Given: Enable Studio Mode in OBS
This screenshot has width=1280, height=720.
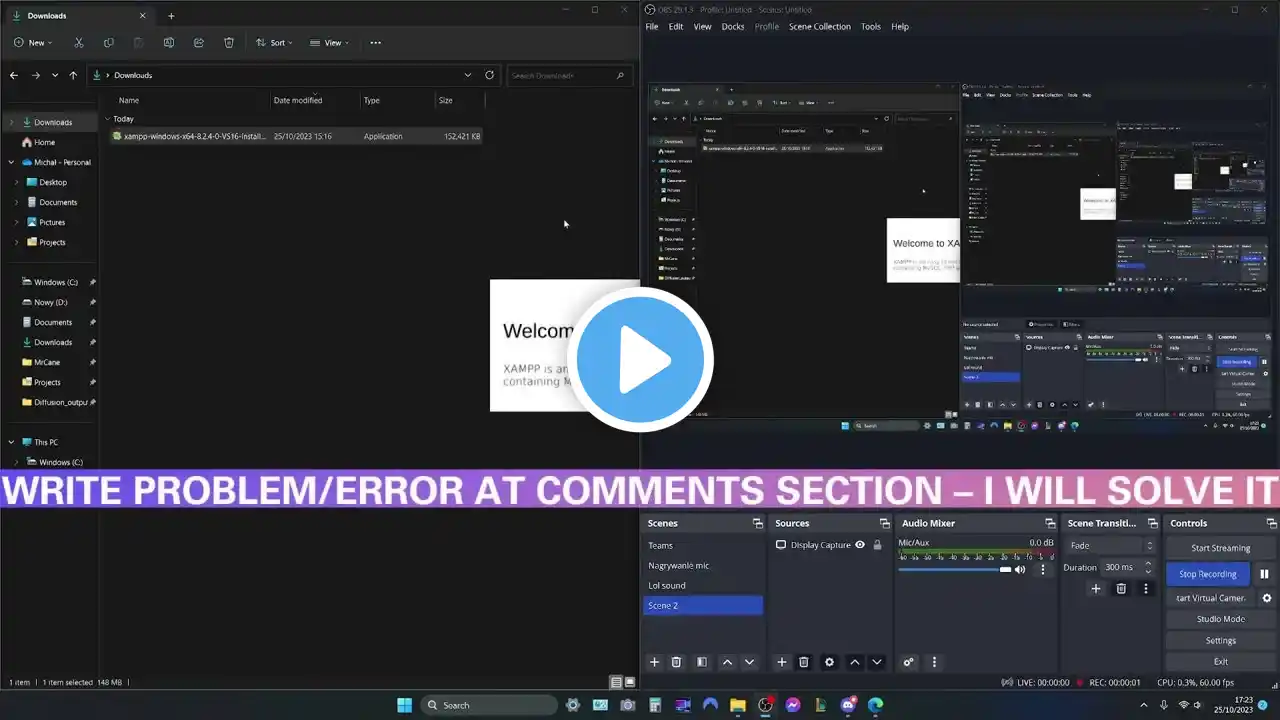Looking at the screenshot, I should coord(1220,619).
